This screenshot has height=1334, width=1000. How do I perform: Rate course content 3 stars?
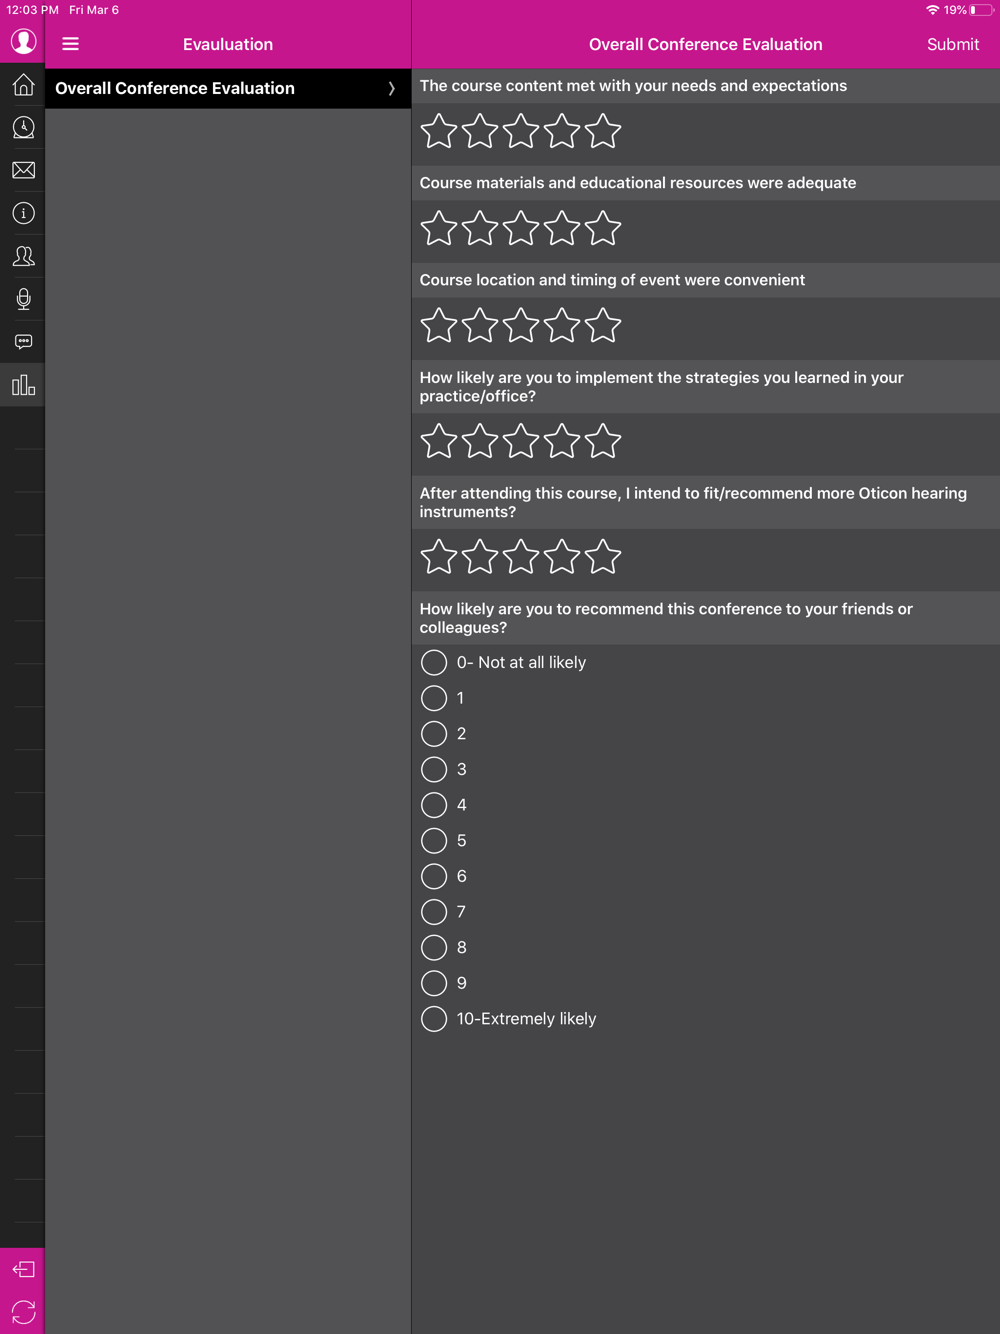pos(521,131)
